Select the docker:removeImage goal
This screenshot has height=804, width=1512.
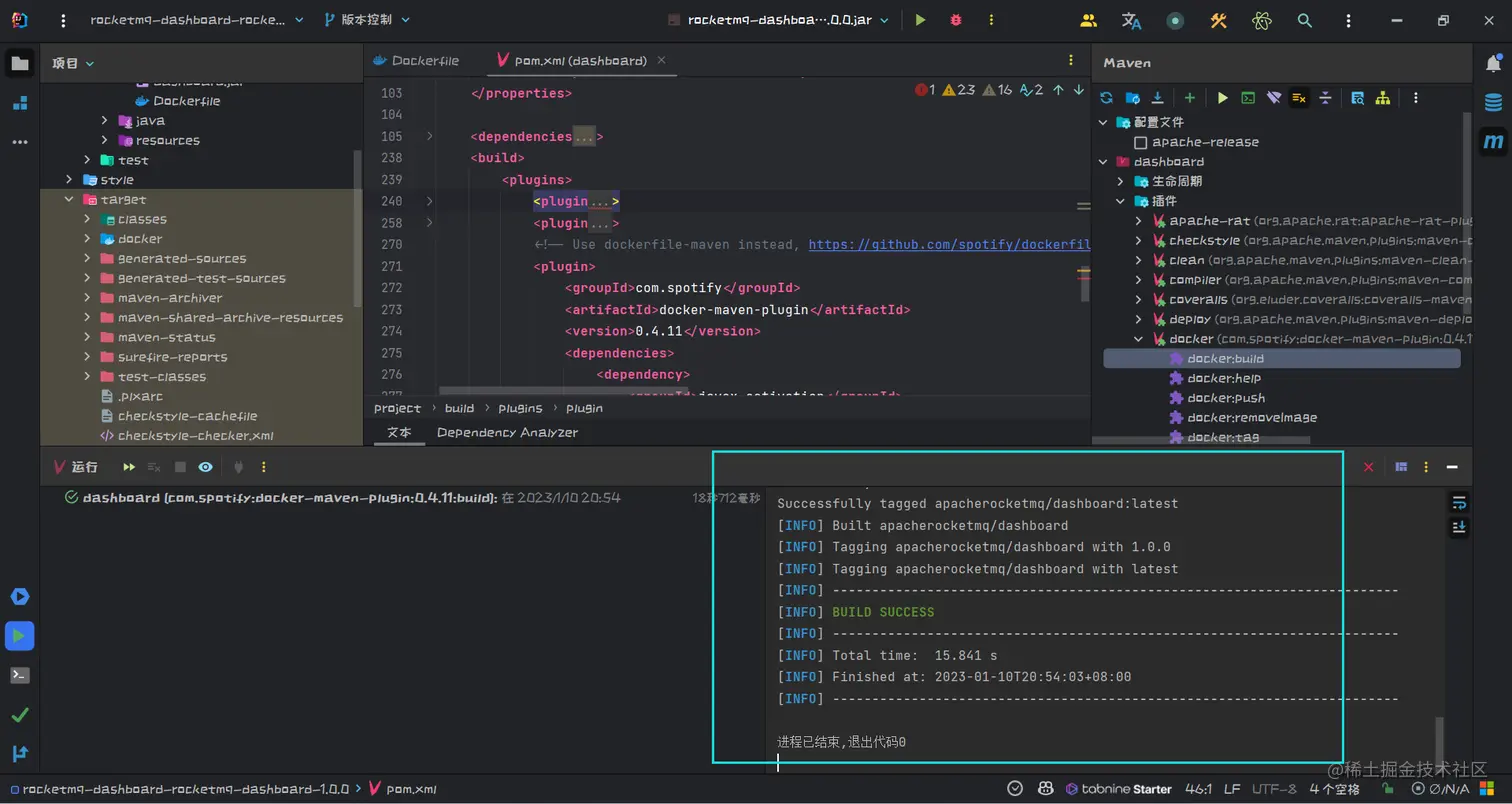coord(1252,418)
